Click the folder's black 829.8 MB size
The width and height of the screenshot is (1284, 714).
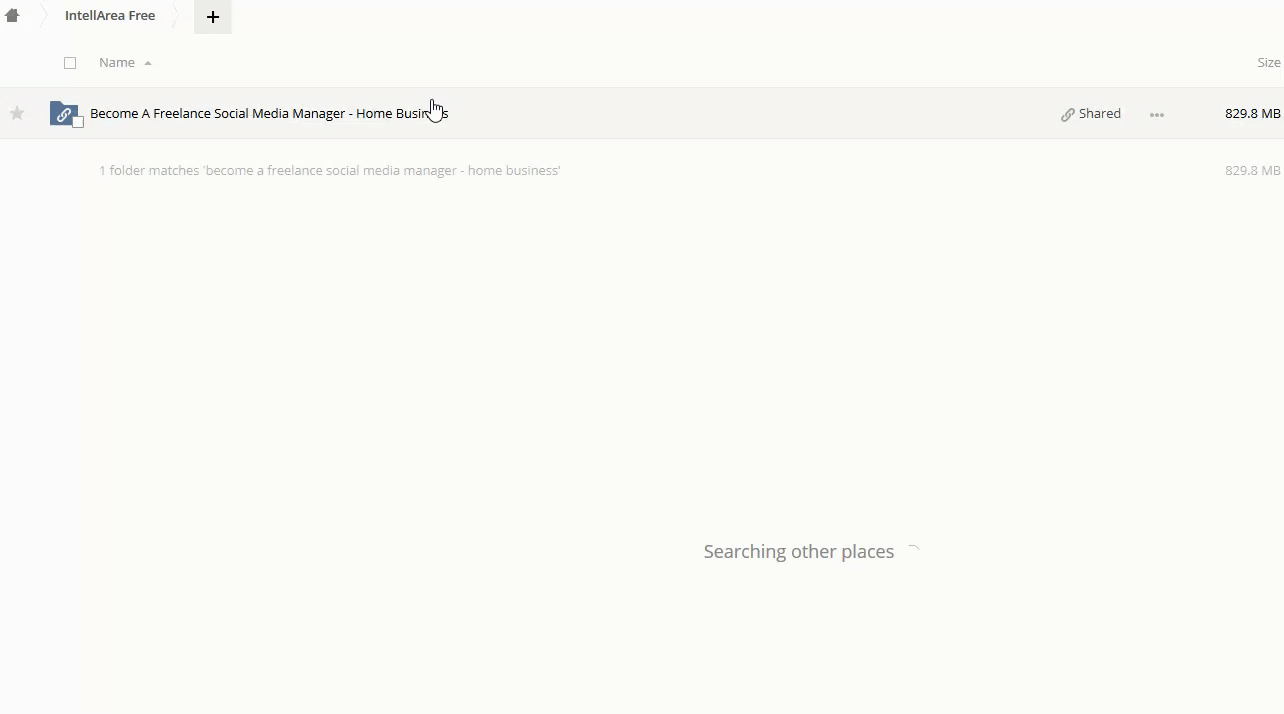pyautogui.click(x=1252, y=114)
